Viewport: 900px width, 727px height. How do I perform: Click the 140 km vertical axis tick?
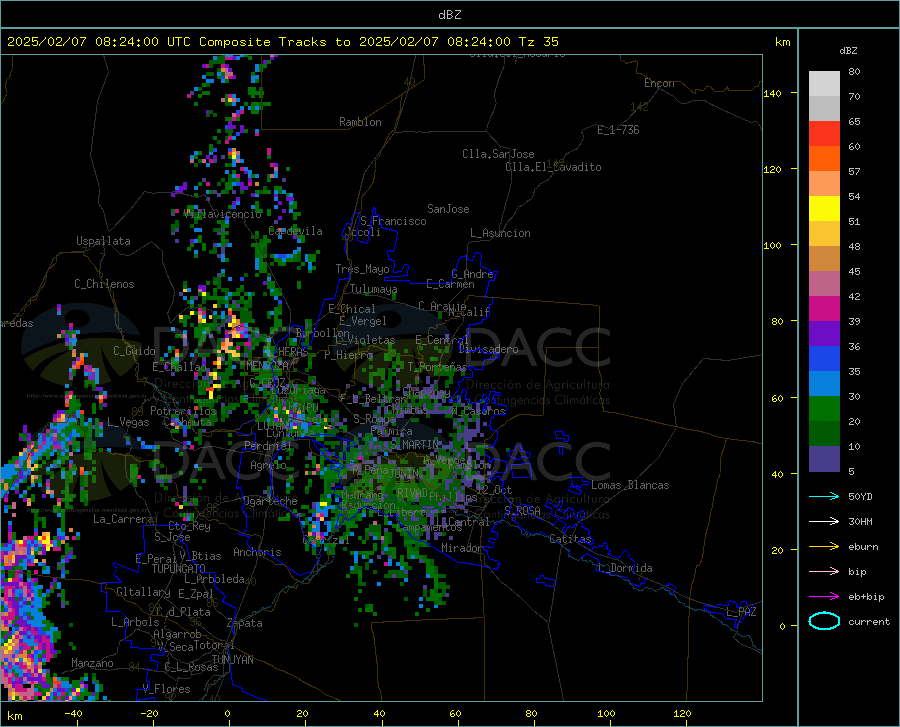[794, 93]
